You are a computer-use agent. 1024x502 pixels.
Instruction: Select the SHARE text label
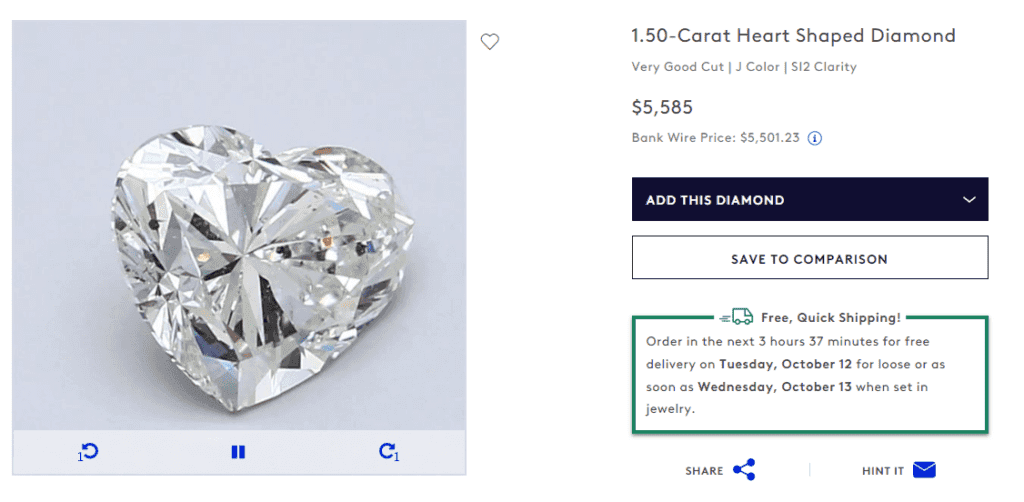pyautogui.click(x=704, y=471)
